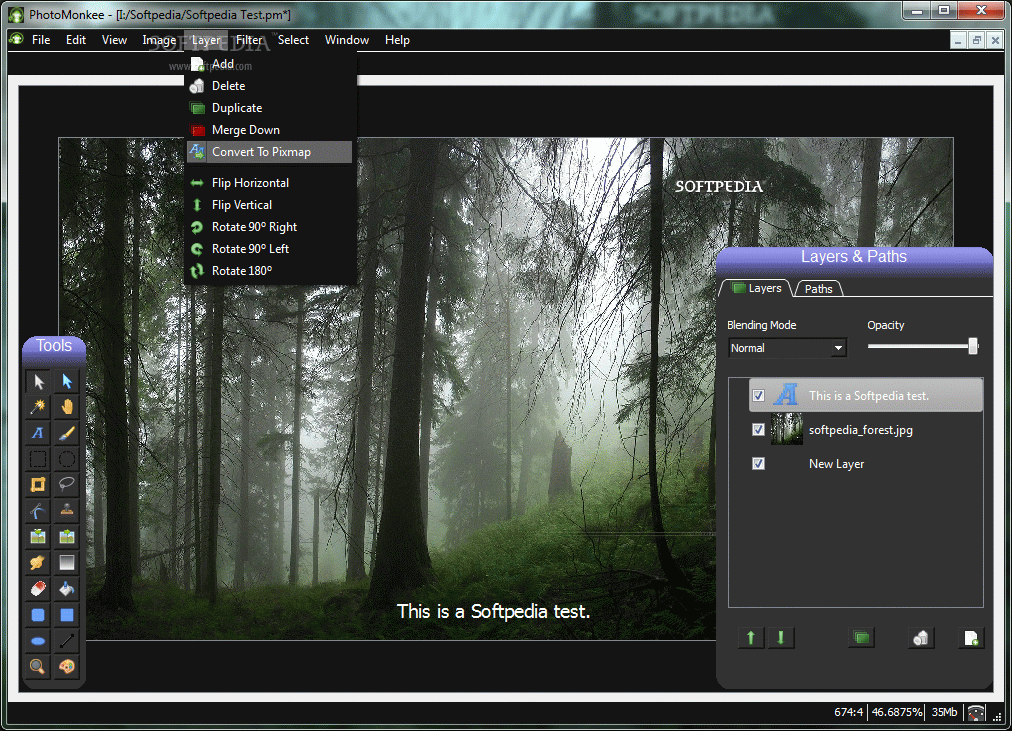Viewport: 1012px width, 731px height.
Task: Open the Help menu
Action: point(397,40)
